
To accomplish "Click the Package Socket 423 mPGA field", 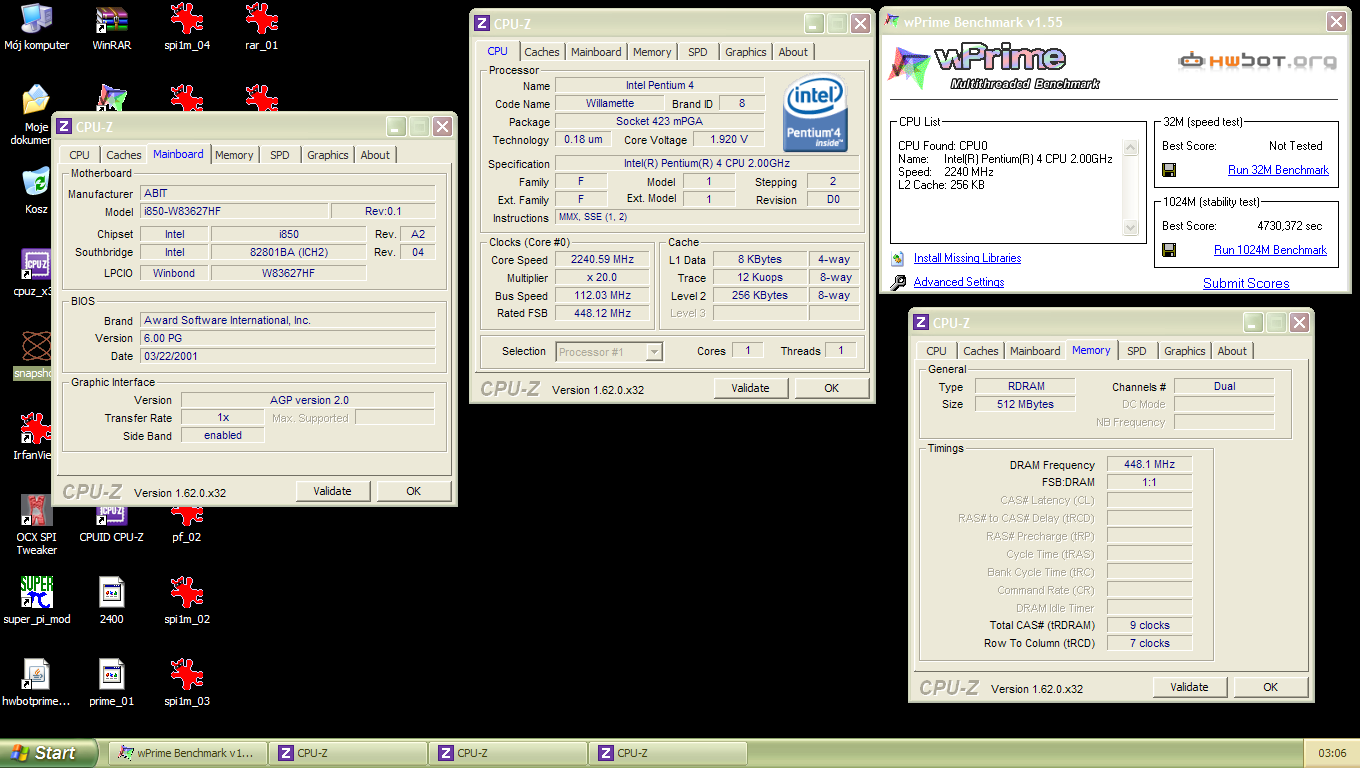I will pyautogui.click(x=659, y=122).
